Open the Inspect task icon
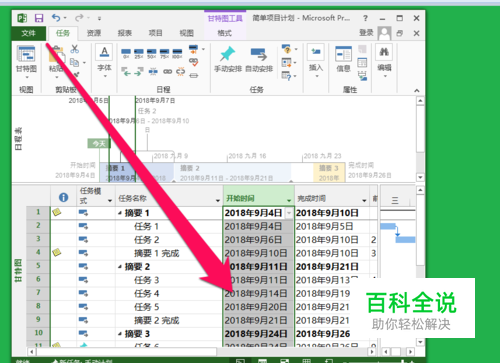Viewport: 500px width, 363px height. coord(286,49)
